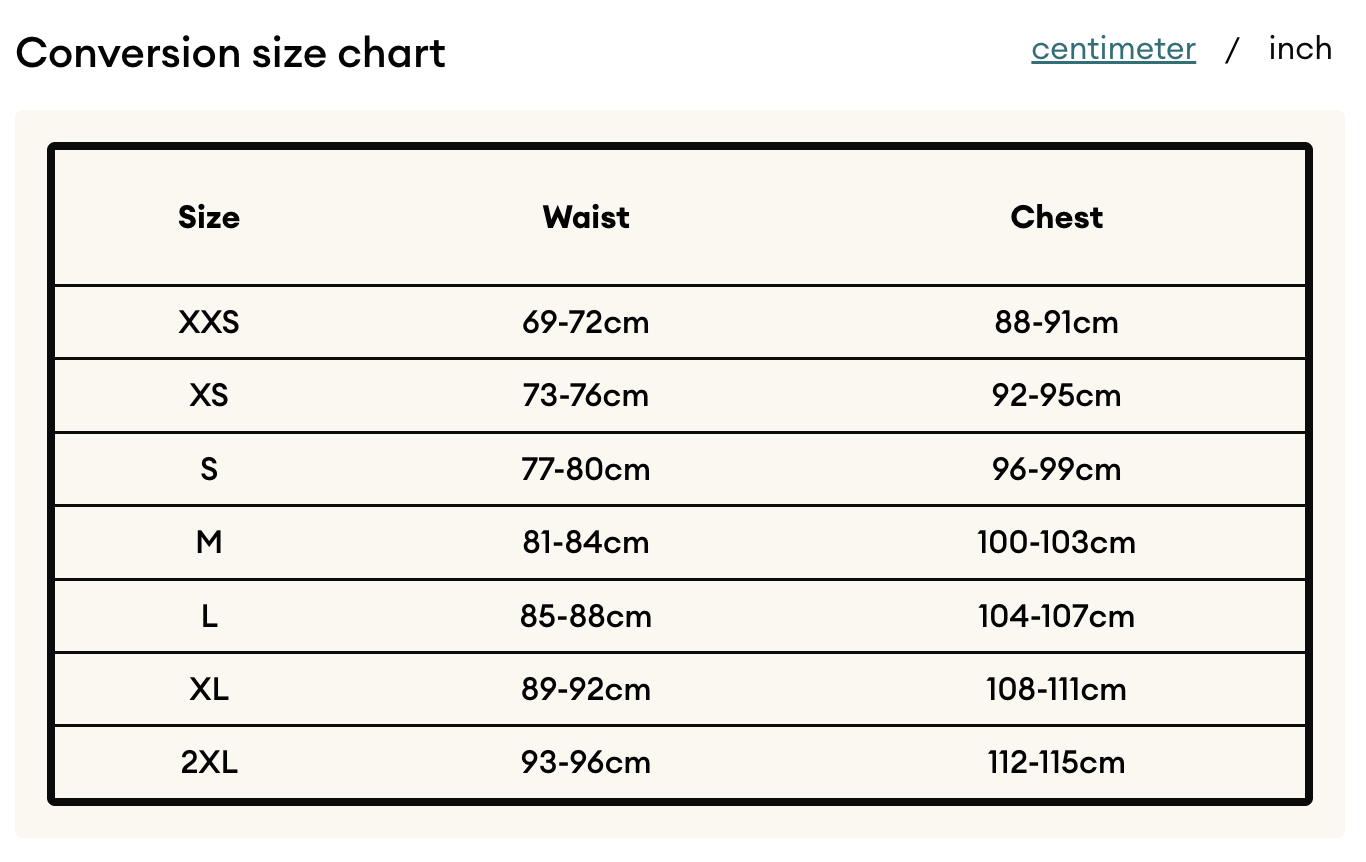Click the M size row label
The image size is (1366, 862).
click(209, 543)
